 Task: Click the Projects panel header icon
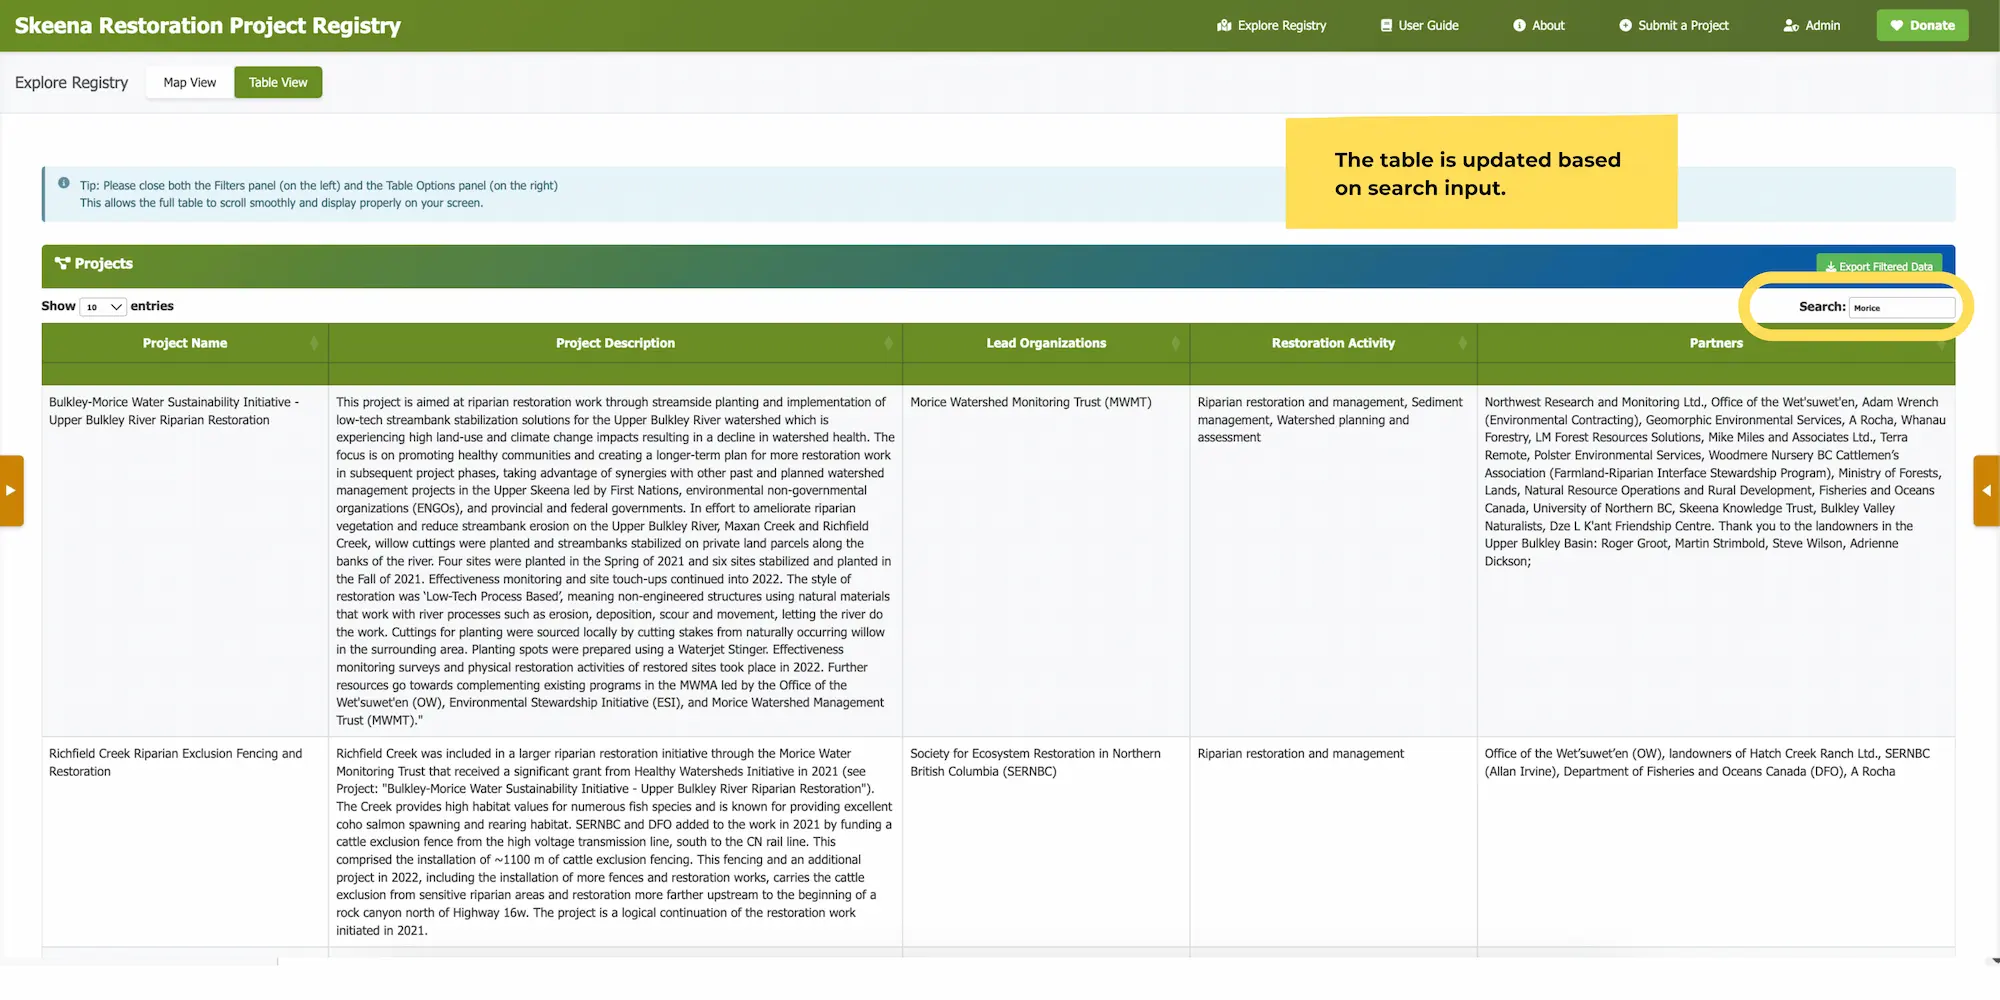(62, 264)
